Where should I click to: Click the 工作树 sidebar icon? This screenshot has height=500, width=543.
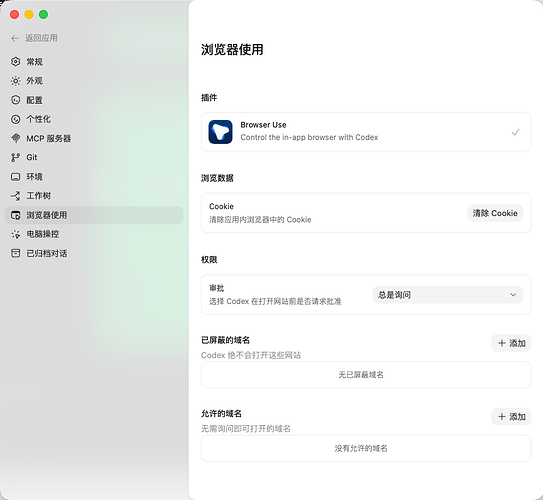pos(16,196)
